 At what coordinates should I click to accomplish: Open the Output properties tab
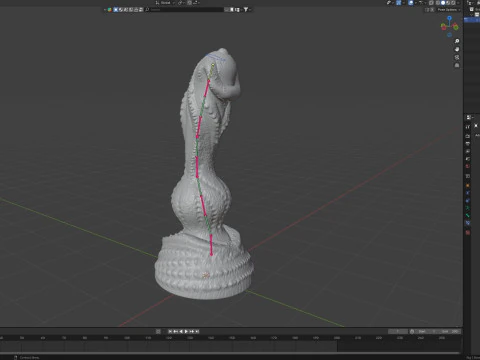468,144
